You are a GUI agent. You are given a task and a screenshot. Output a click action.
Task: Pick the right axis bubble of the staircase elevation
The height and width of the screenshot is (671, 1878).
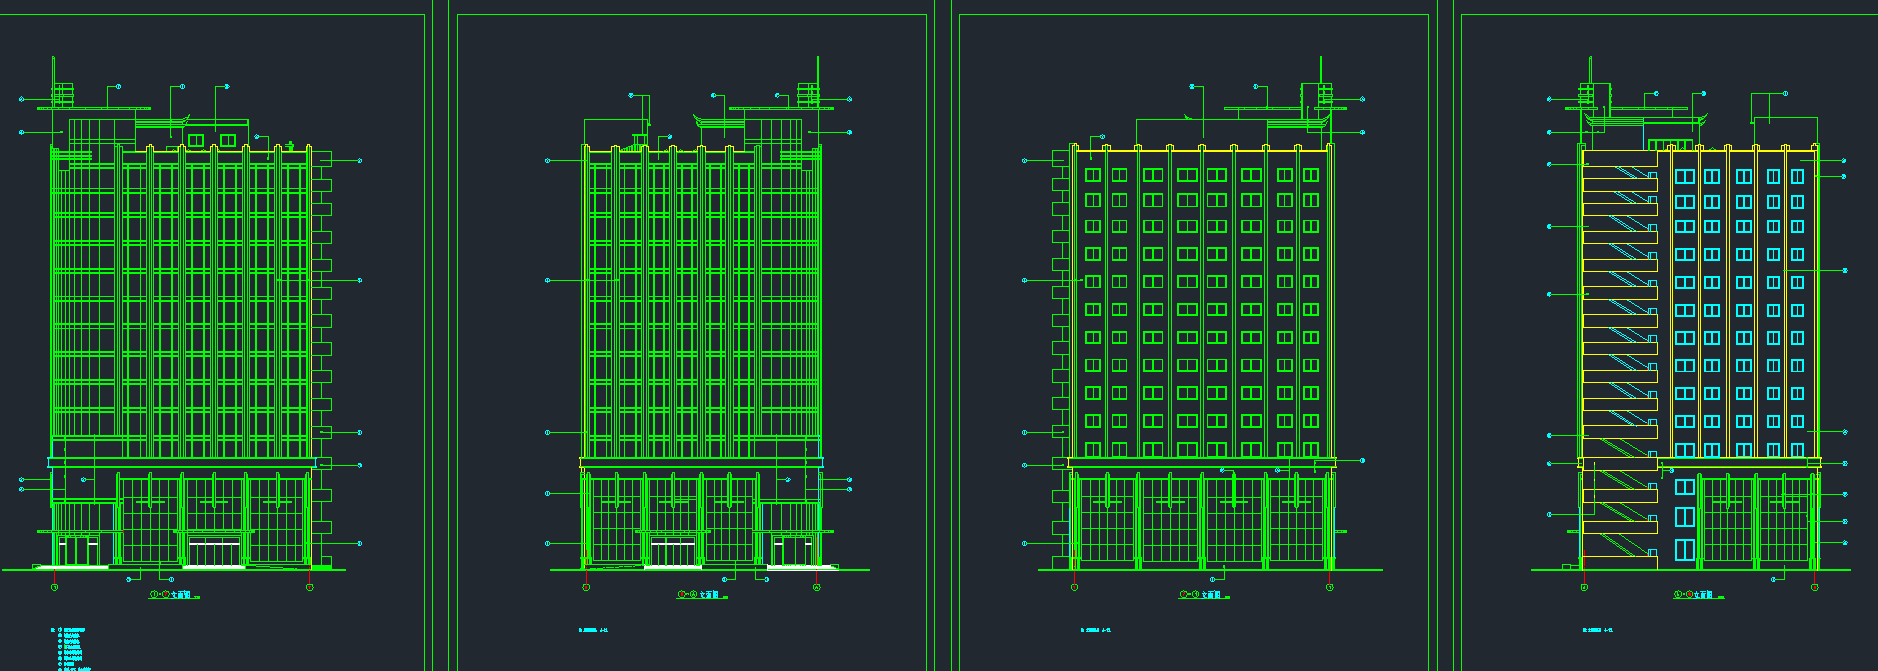[1814, 588]
